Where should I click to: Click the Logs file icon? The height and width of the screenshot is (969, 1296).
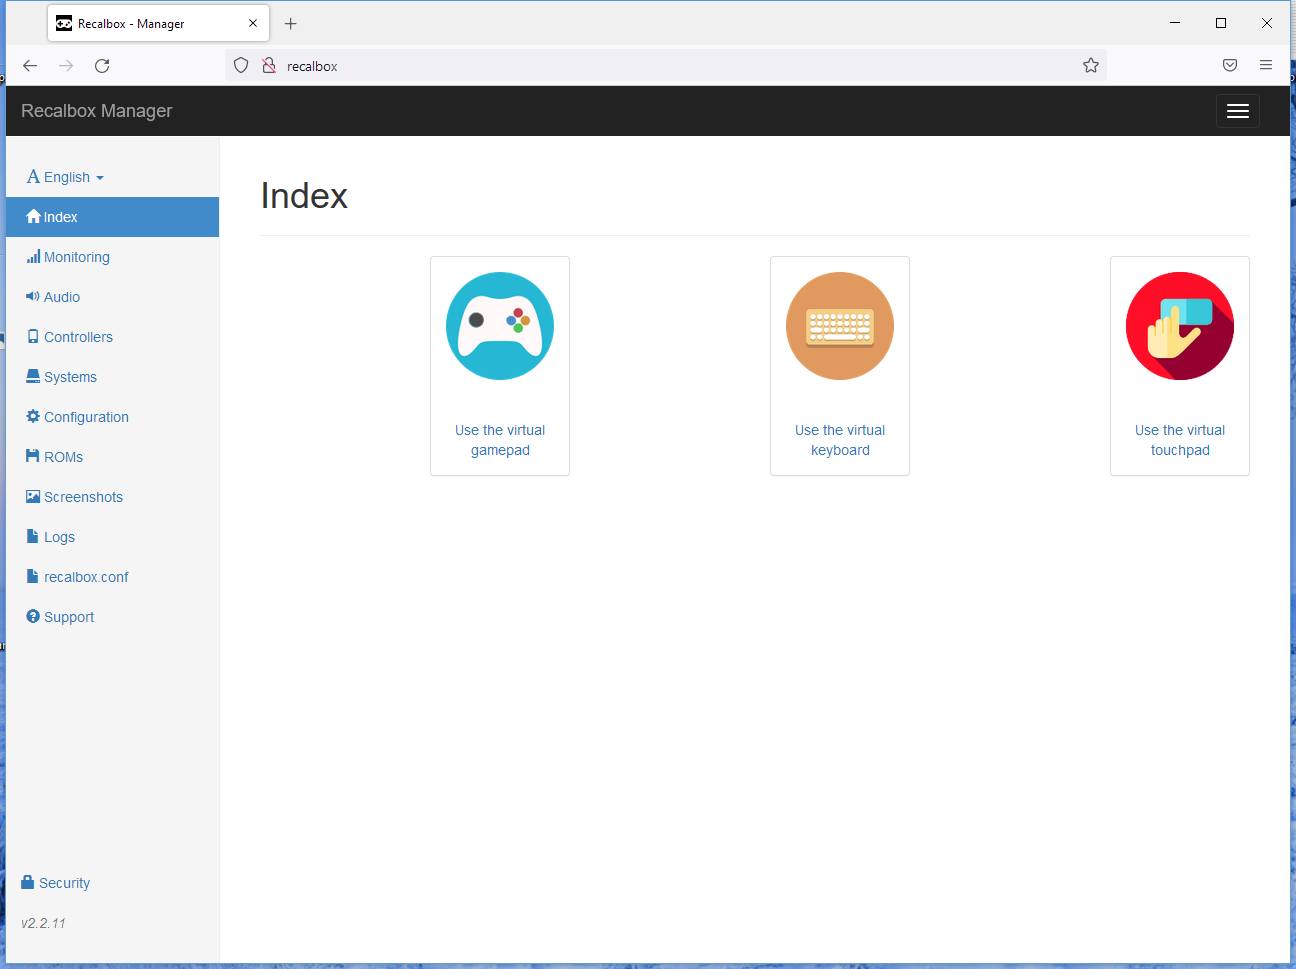pyautogui.click(x=33, y=537)
